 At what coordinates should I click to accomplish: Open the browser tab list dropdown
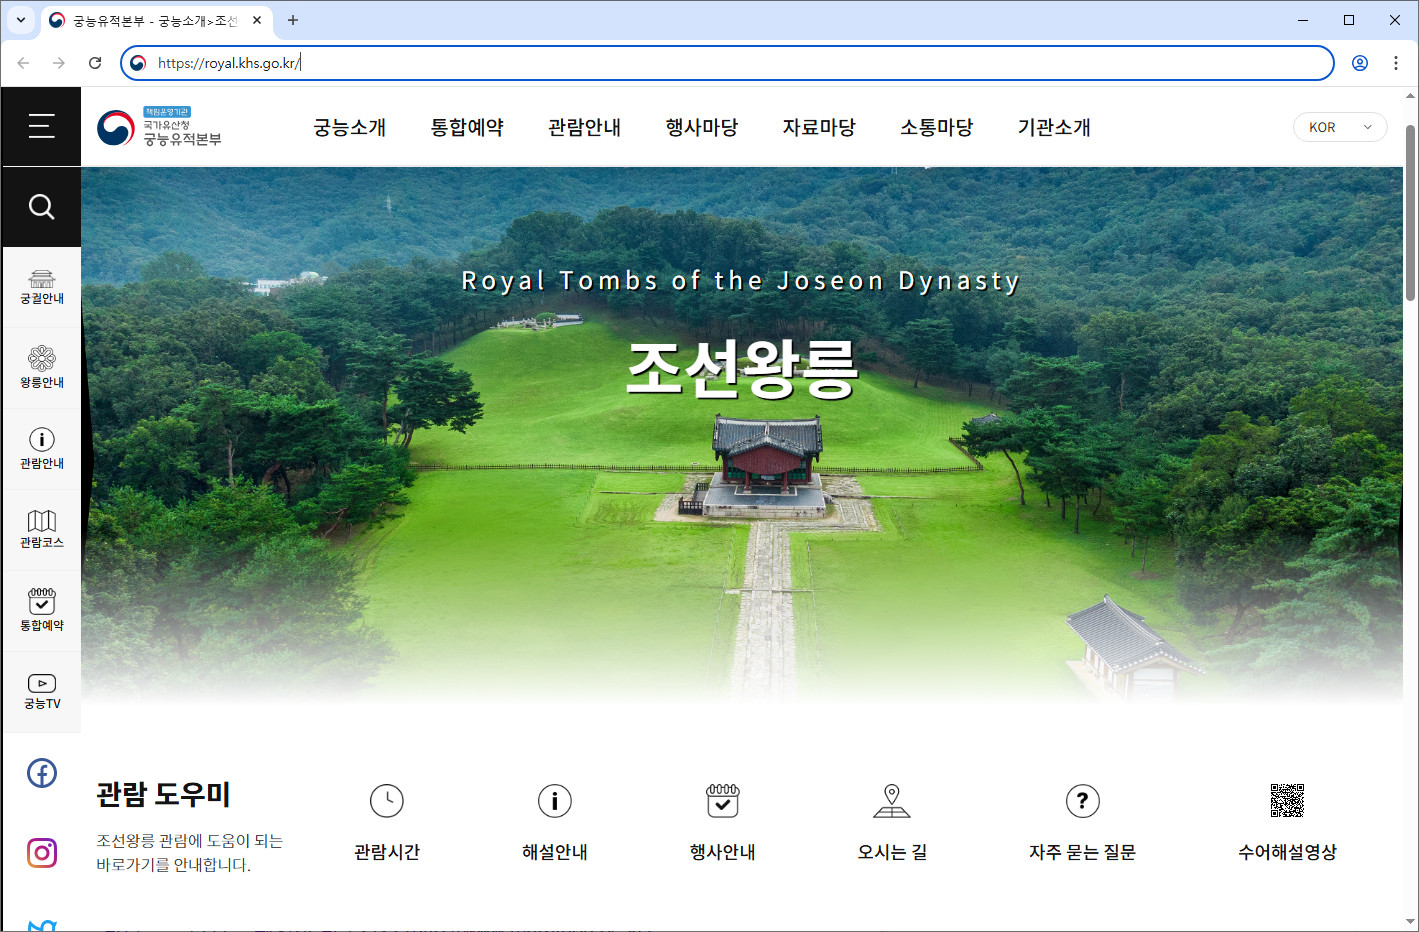pos(20,20)
